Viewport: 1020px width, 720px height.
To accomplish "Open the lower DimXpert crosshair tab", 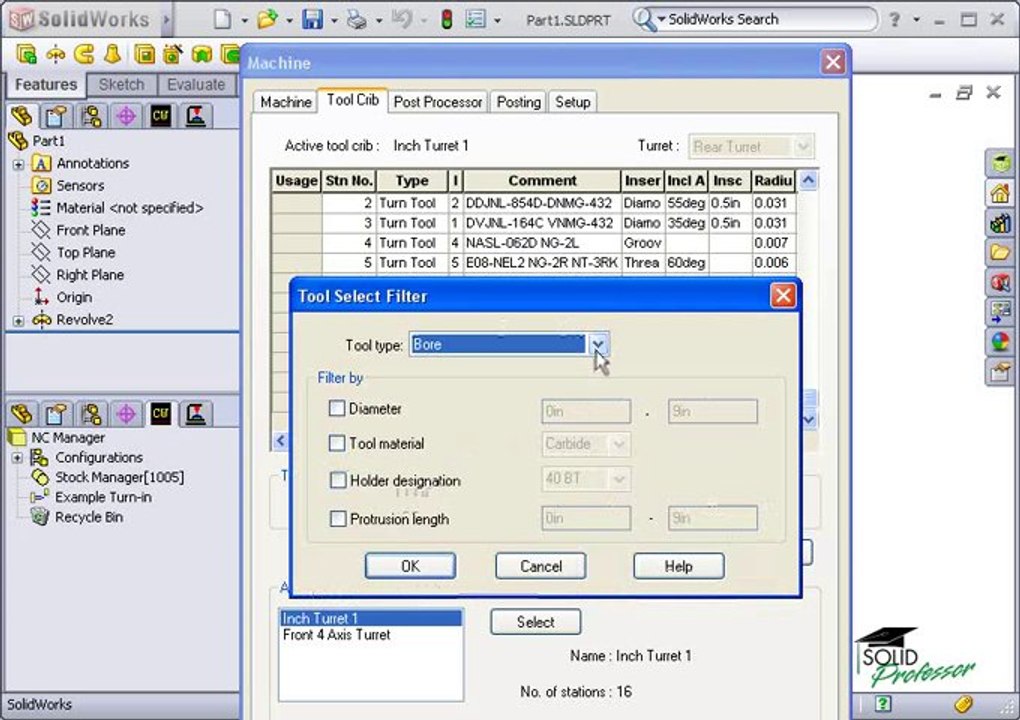I will (126, 413).
